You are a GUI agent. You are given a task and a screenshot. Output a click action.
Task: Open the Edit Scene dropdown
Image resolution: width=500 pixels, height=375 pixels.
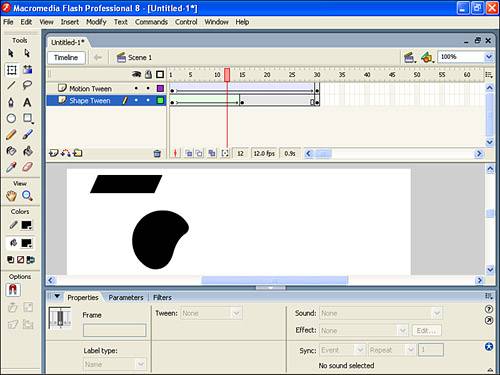(x=410, y=57)
